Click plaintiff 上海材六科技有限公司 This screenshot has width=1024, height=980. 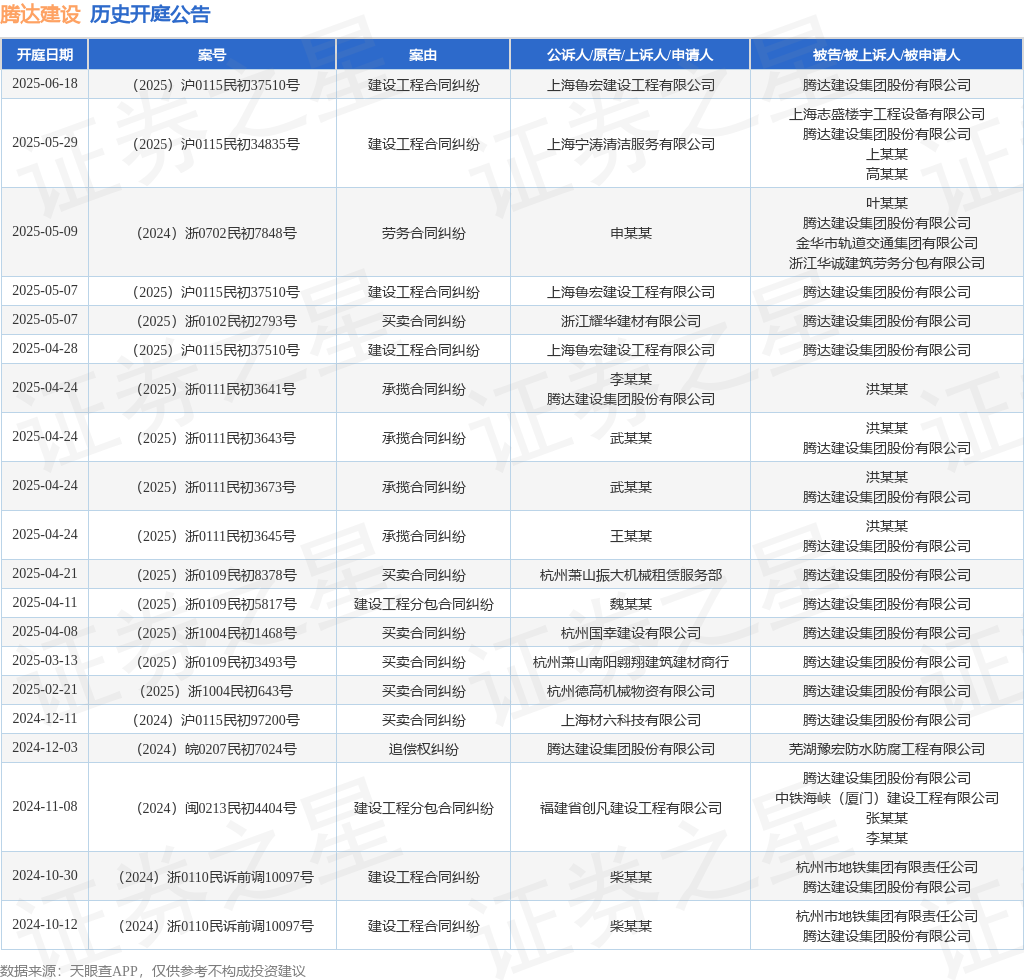pos(631,720)
